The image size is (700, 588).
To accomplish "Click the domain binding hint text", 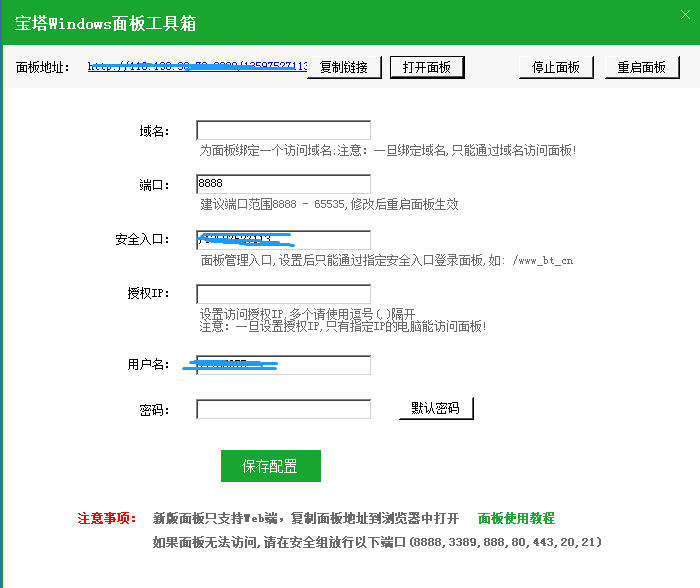I will pyautogui.click(x=388, y=150).
